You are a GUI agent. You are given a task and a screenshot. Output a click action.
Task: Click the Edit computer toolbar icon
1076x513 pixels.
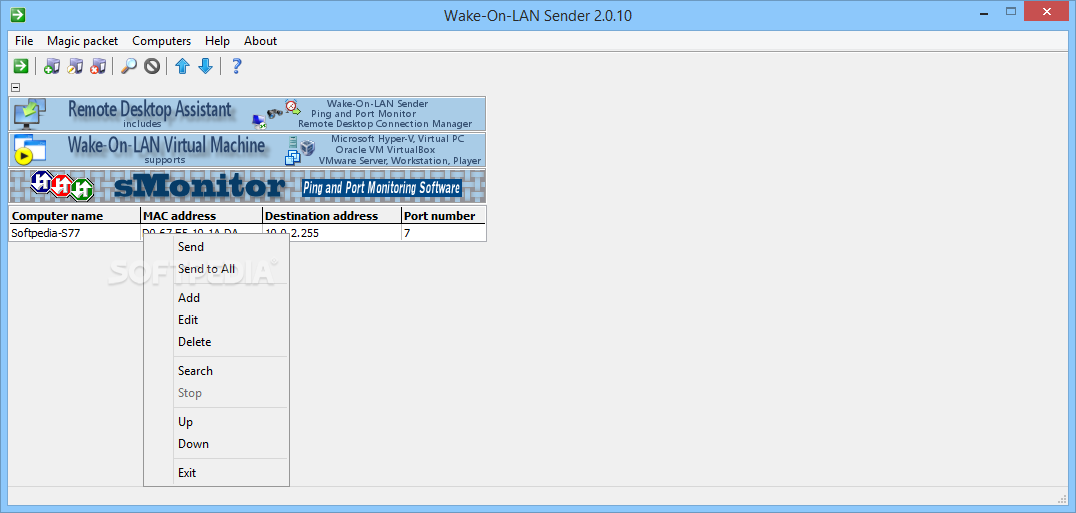pyautogui.click(x=75, y=66)
